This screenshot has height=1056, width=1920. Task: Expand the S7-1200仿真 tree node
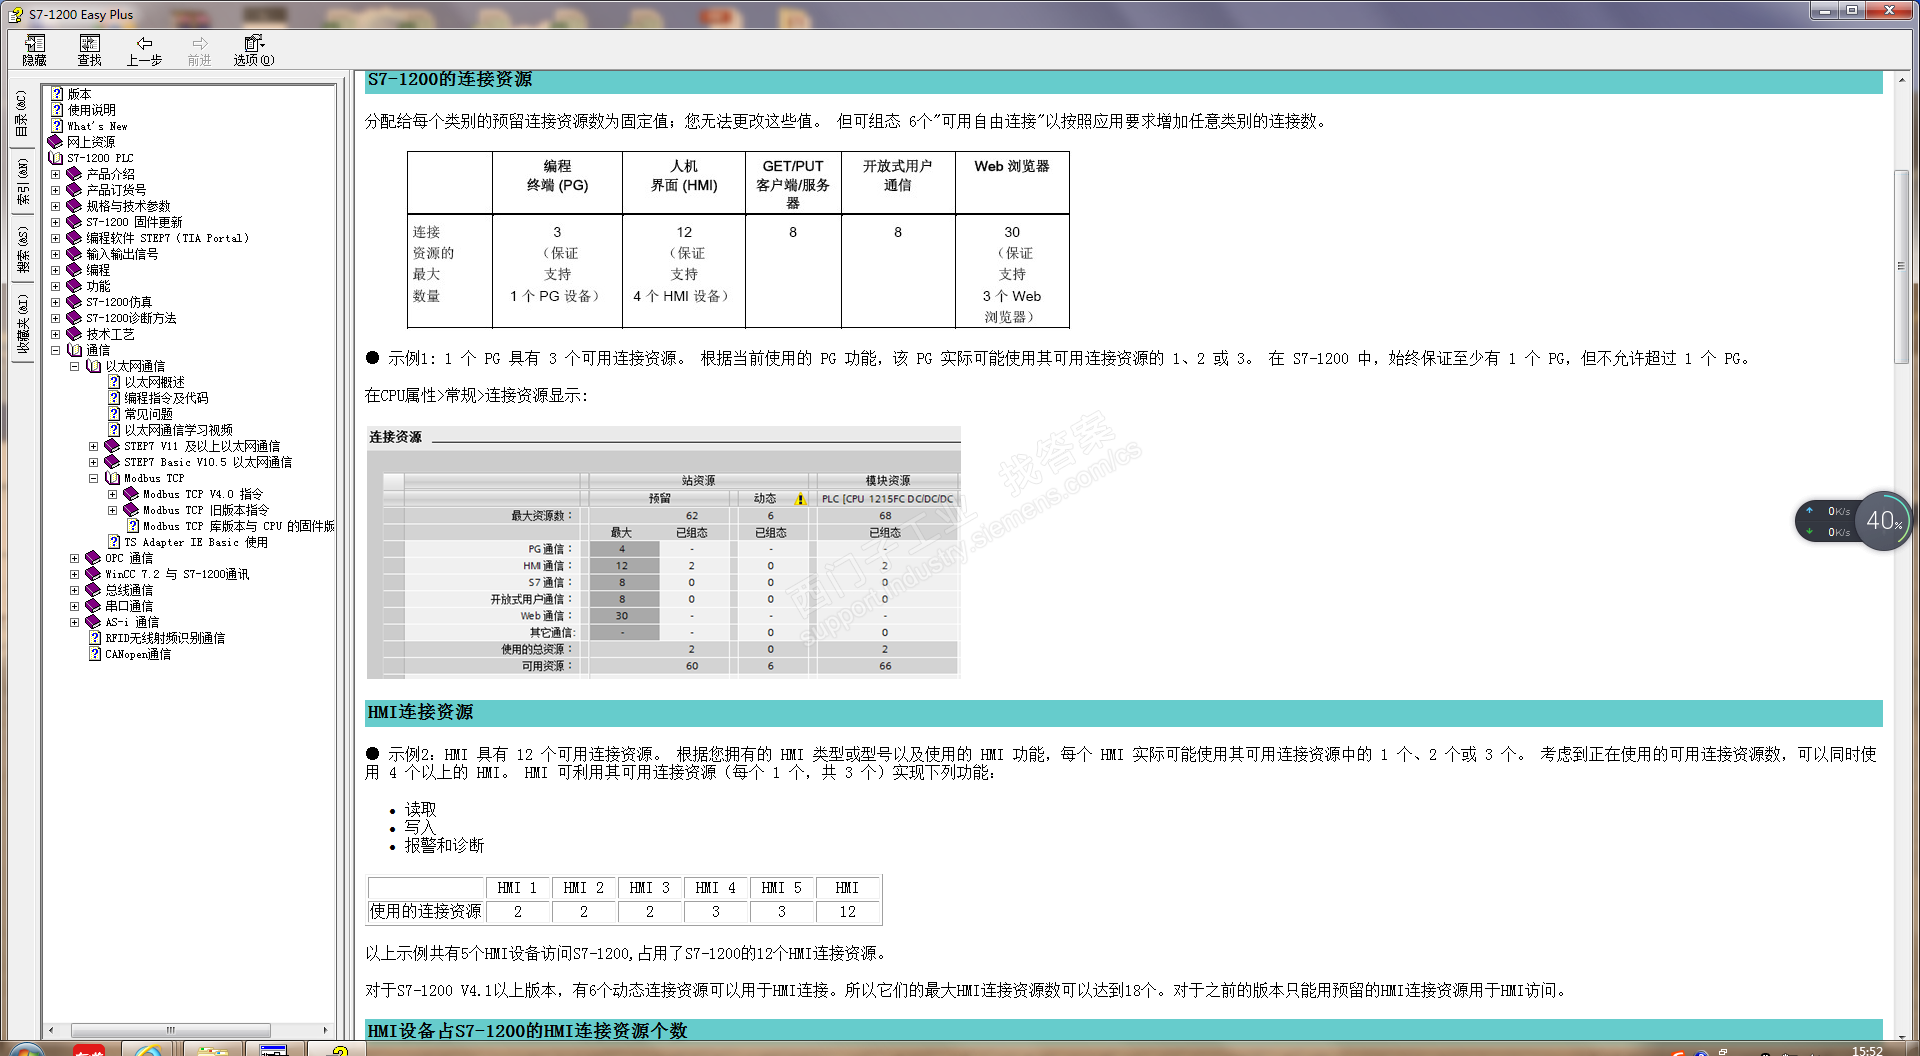56,302
